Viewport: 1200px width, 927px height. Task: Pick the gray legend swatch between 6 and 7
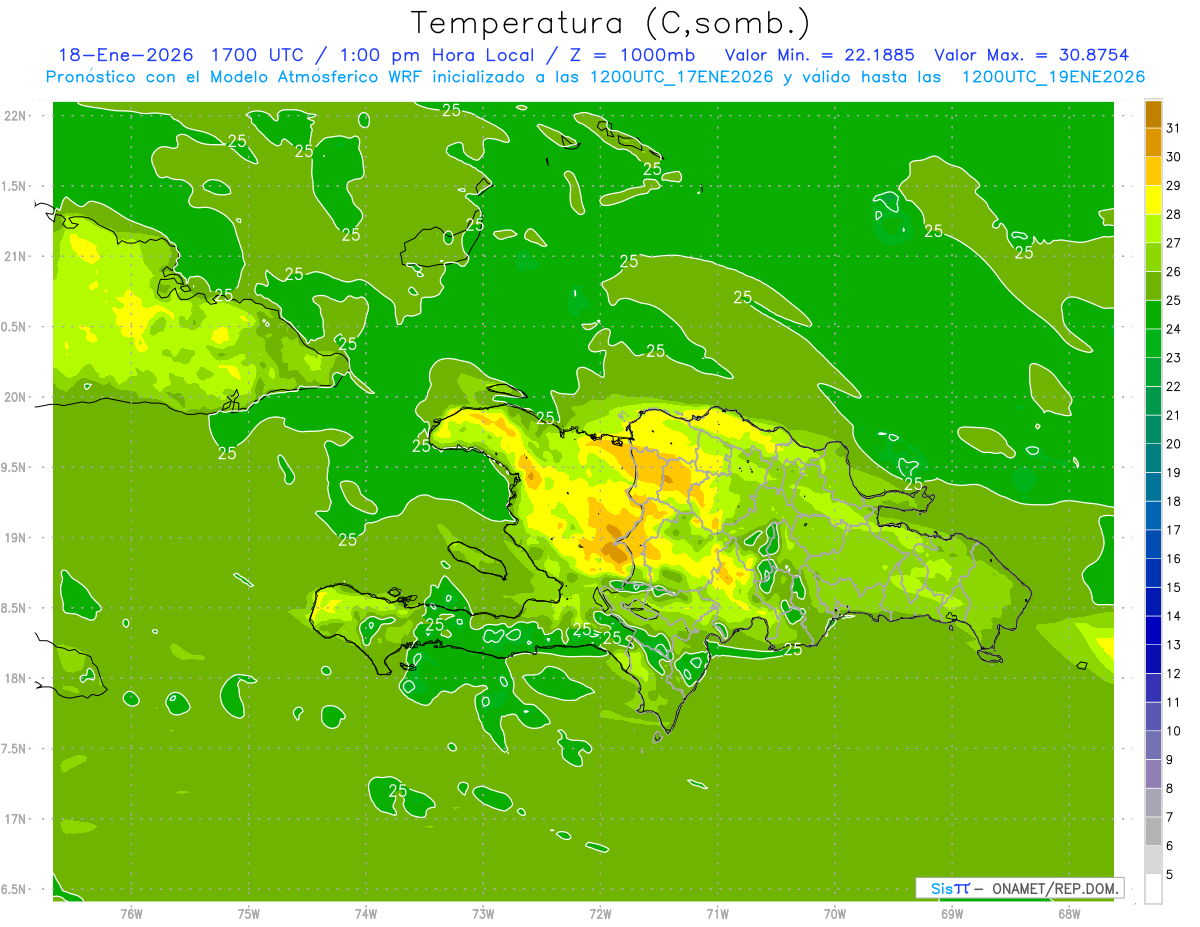1153,831
